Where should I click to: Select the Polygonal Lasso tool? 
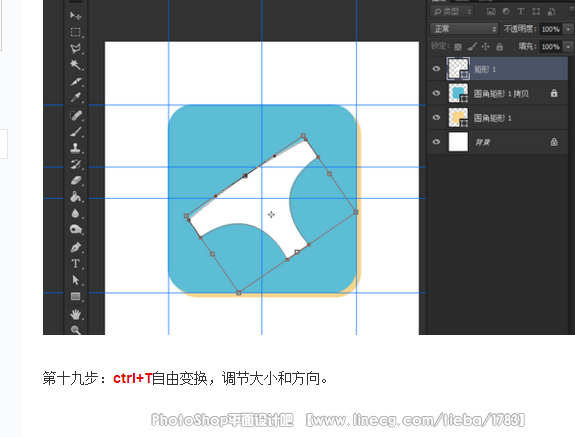coord(76,48)
